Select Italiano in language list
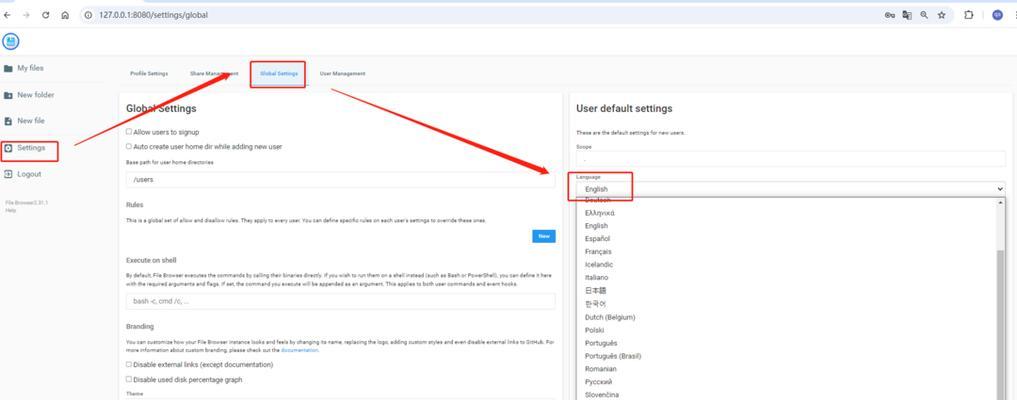The height and width of the screenshot is (400, 1017). [x=786, y=277]
